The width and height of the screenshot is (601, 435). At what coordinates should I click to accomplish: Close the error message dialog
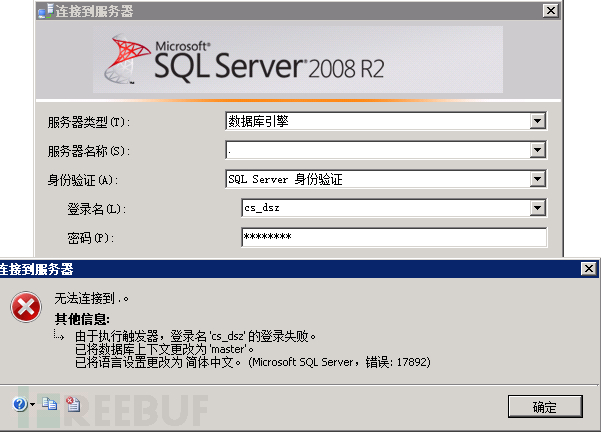[x=589, y=268]
